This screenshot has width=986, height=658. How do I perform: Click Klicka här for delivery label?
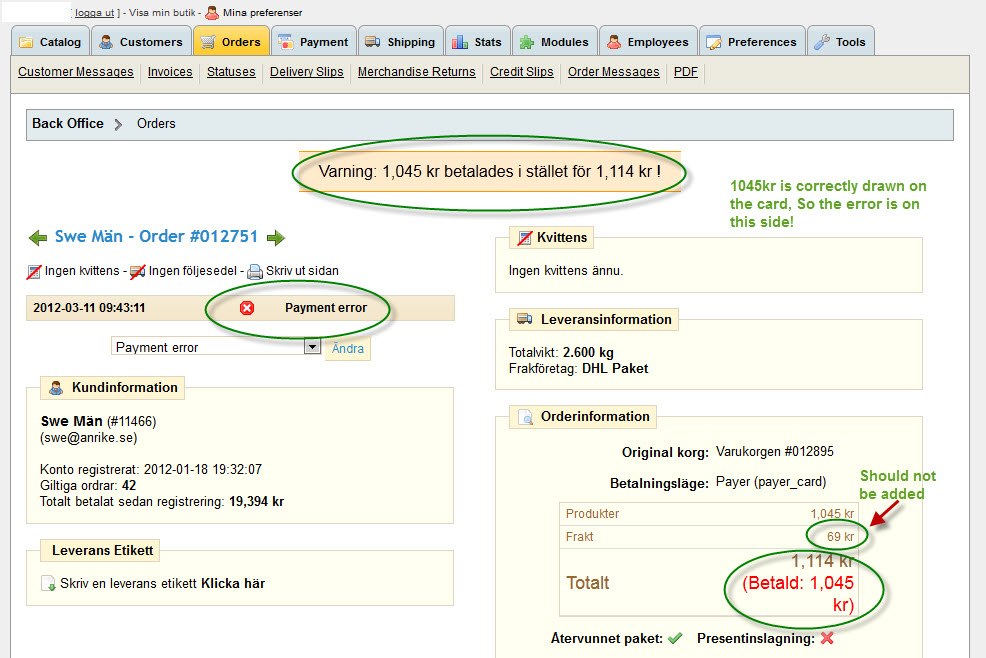(233, 583)
